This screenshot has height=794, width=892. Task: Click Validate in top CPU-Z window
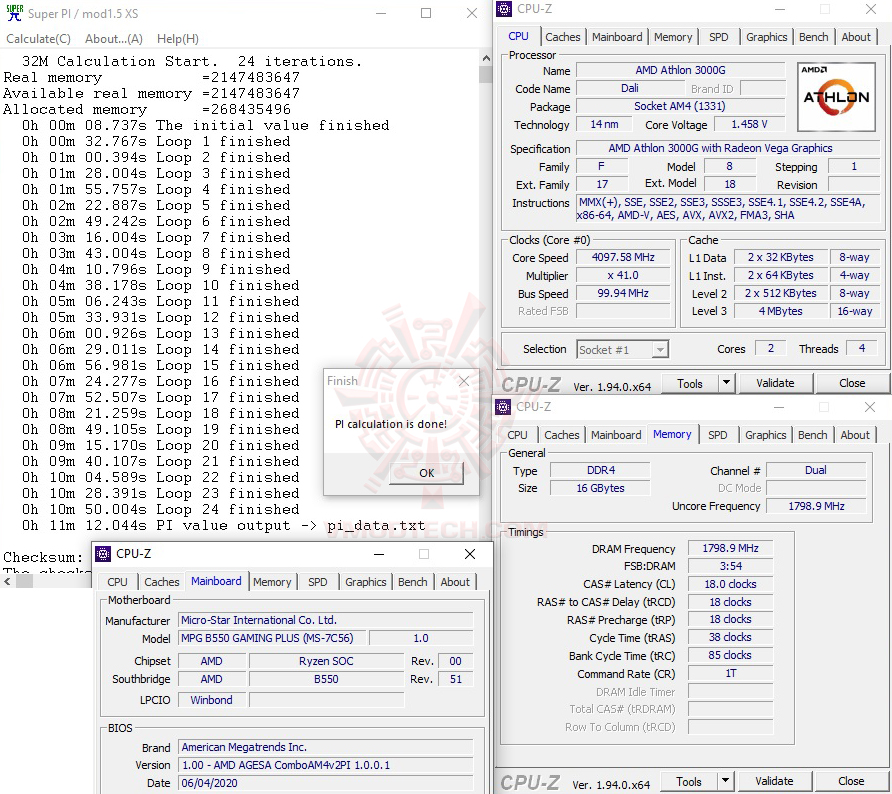tap(775, 383)
